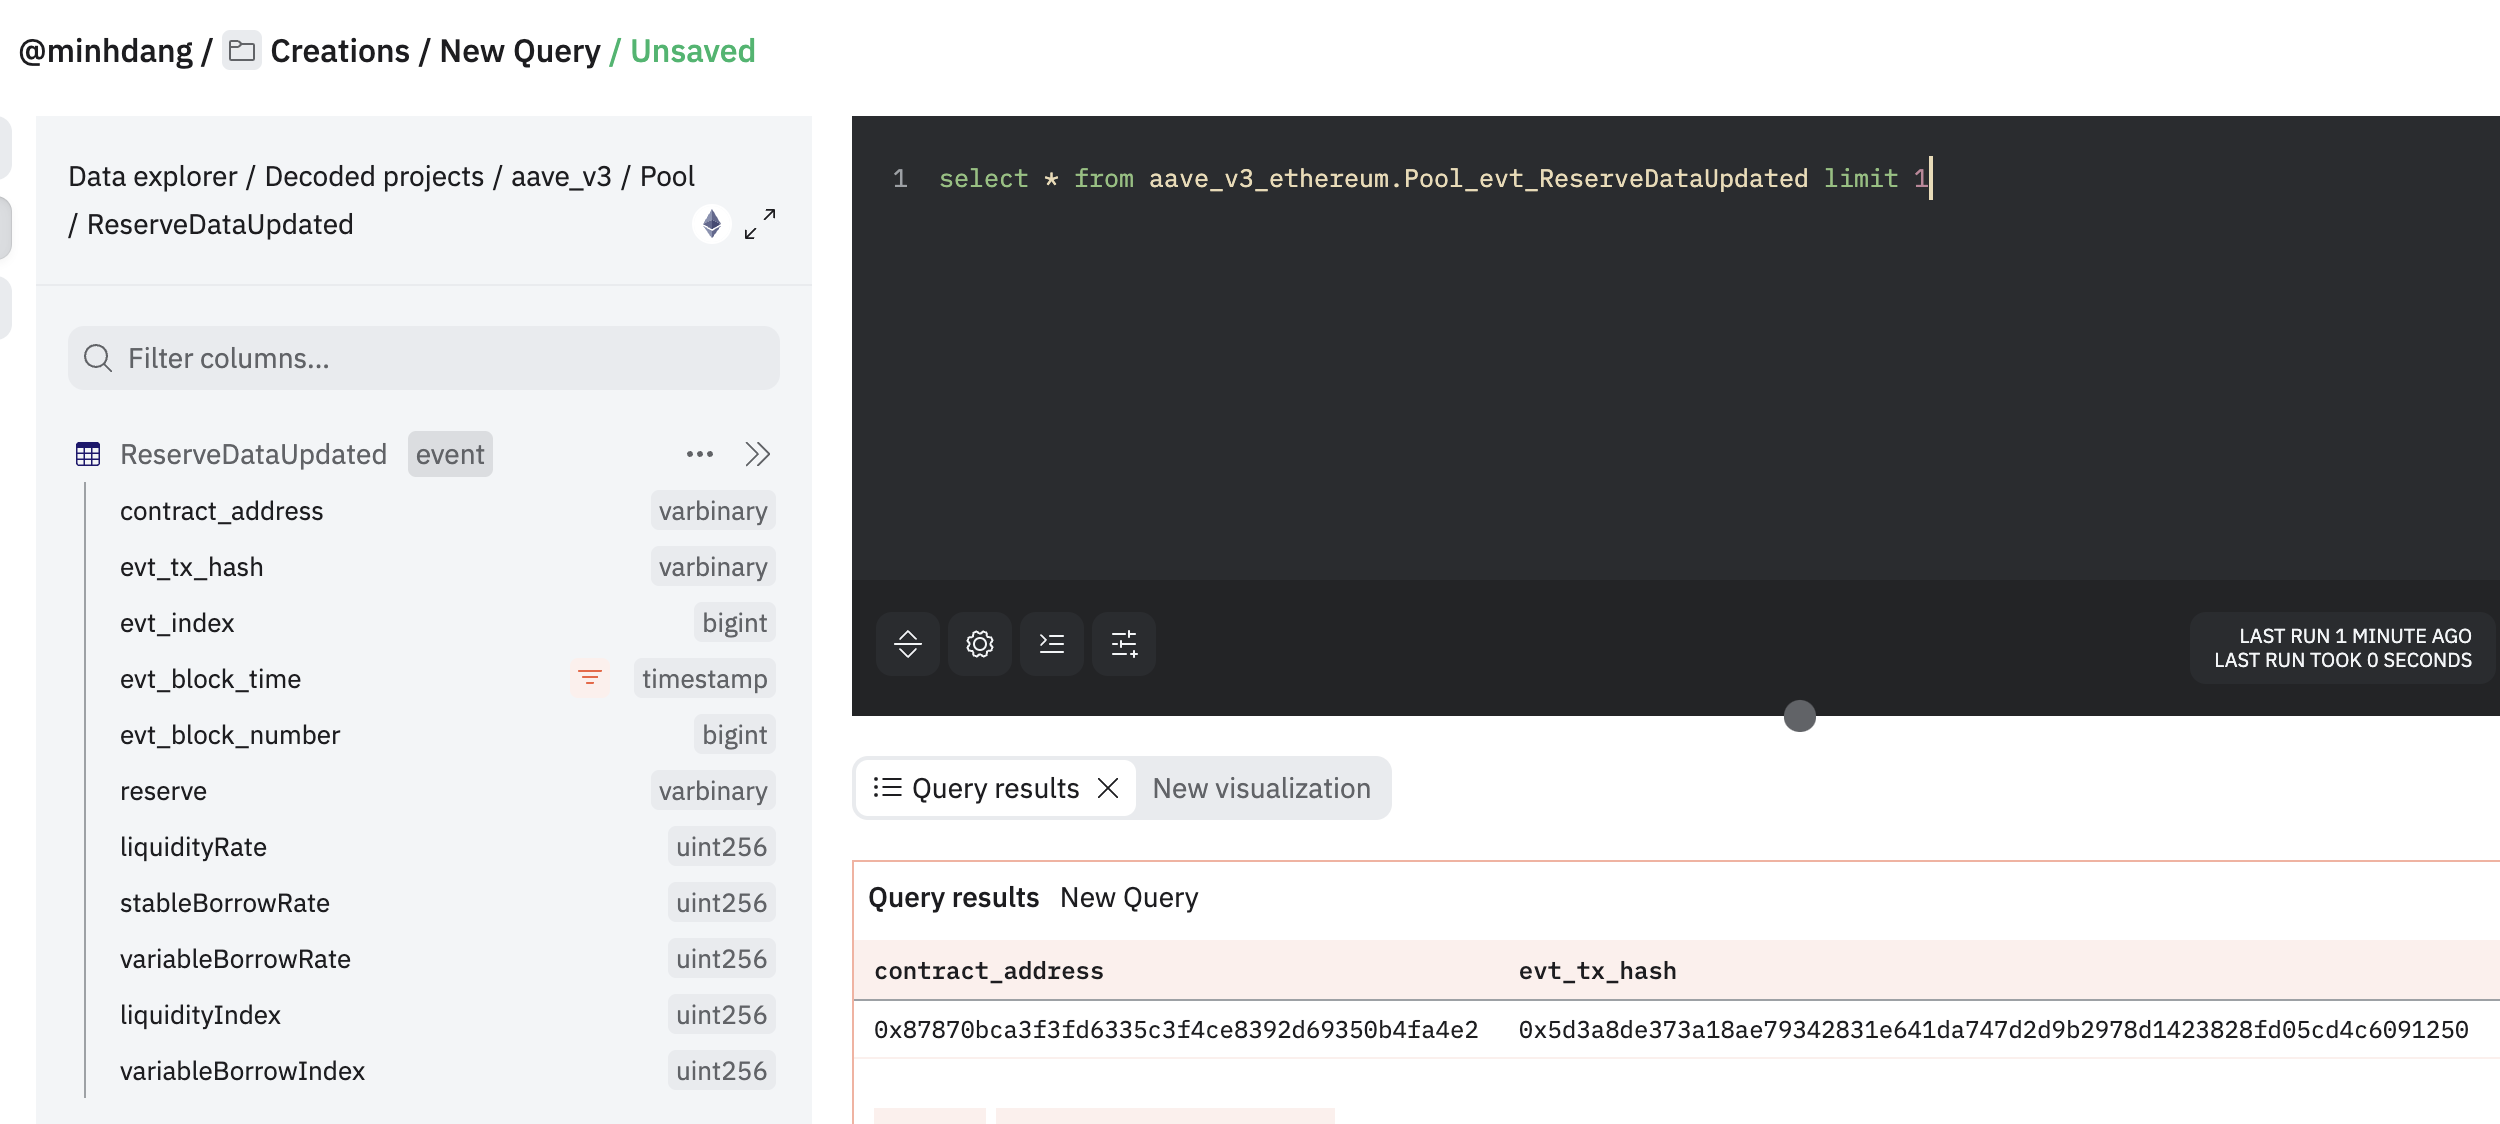This screenshot has height=1124, width=2500.
Task: Grab the editor resize handle dot
Action: (x=1799, y=716)
